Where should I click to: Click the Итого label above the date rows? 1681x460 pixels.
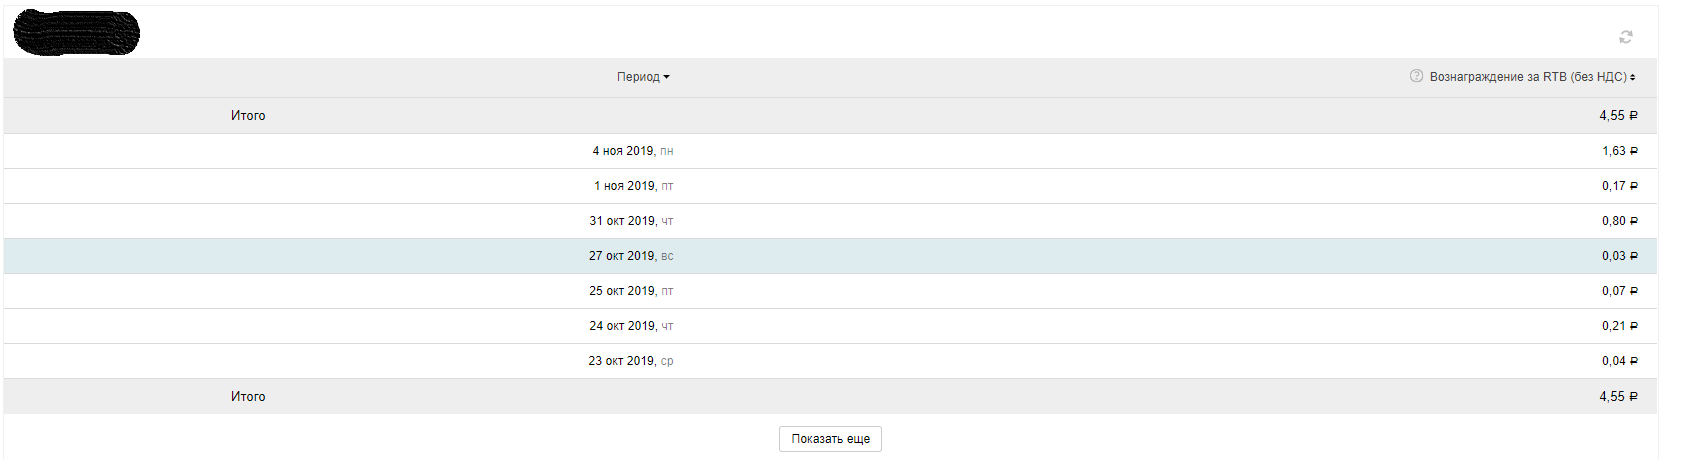pyautogui.click(x=248, y=116)
